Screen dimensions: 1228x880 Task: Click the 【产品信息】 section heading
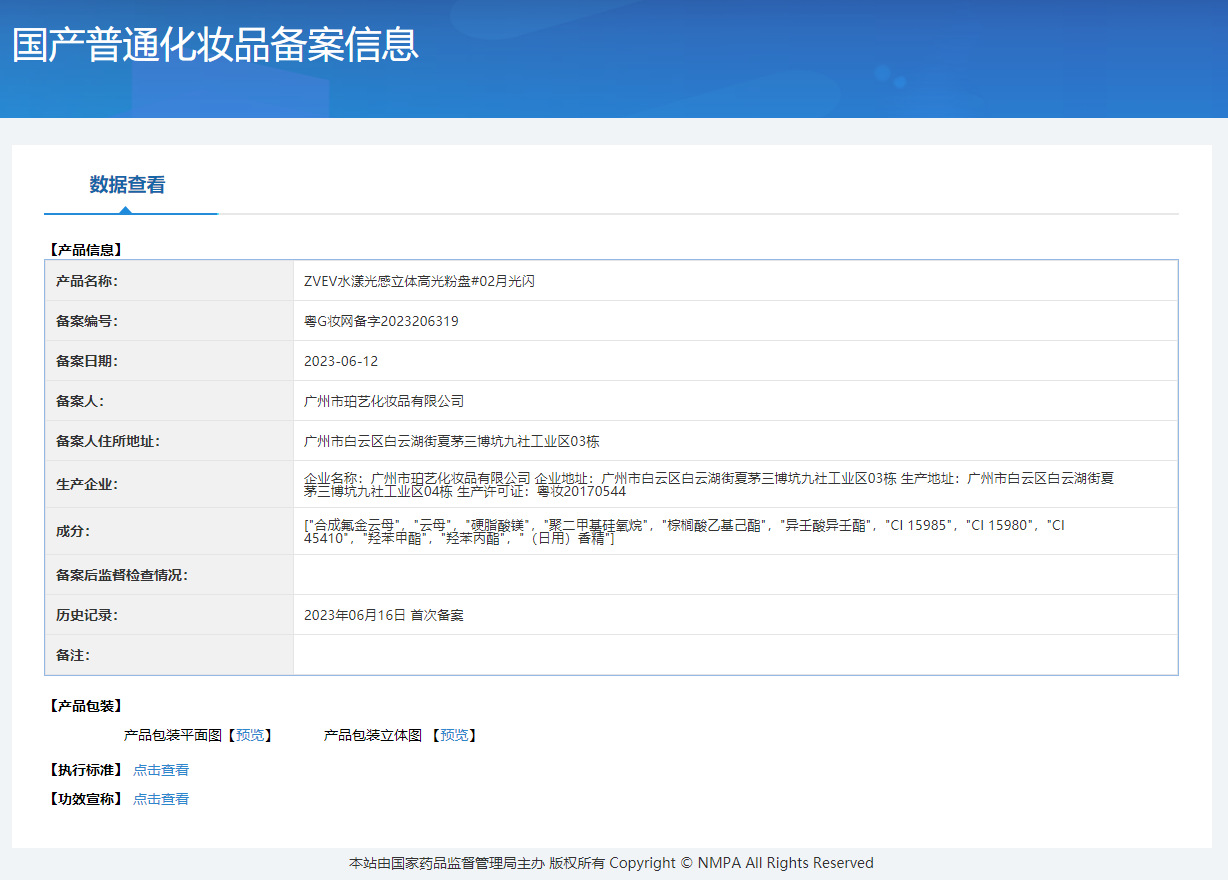point(85,250)
